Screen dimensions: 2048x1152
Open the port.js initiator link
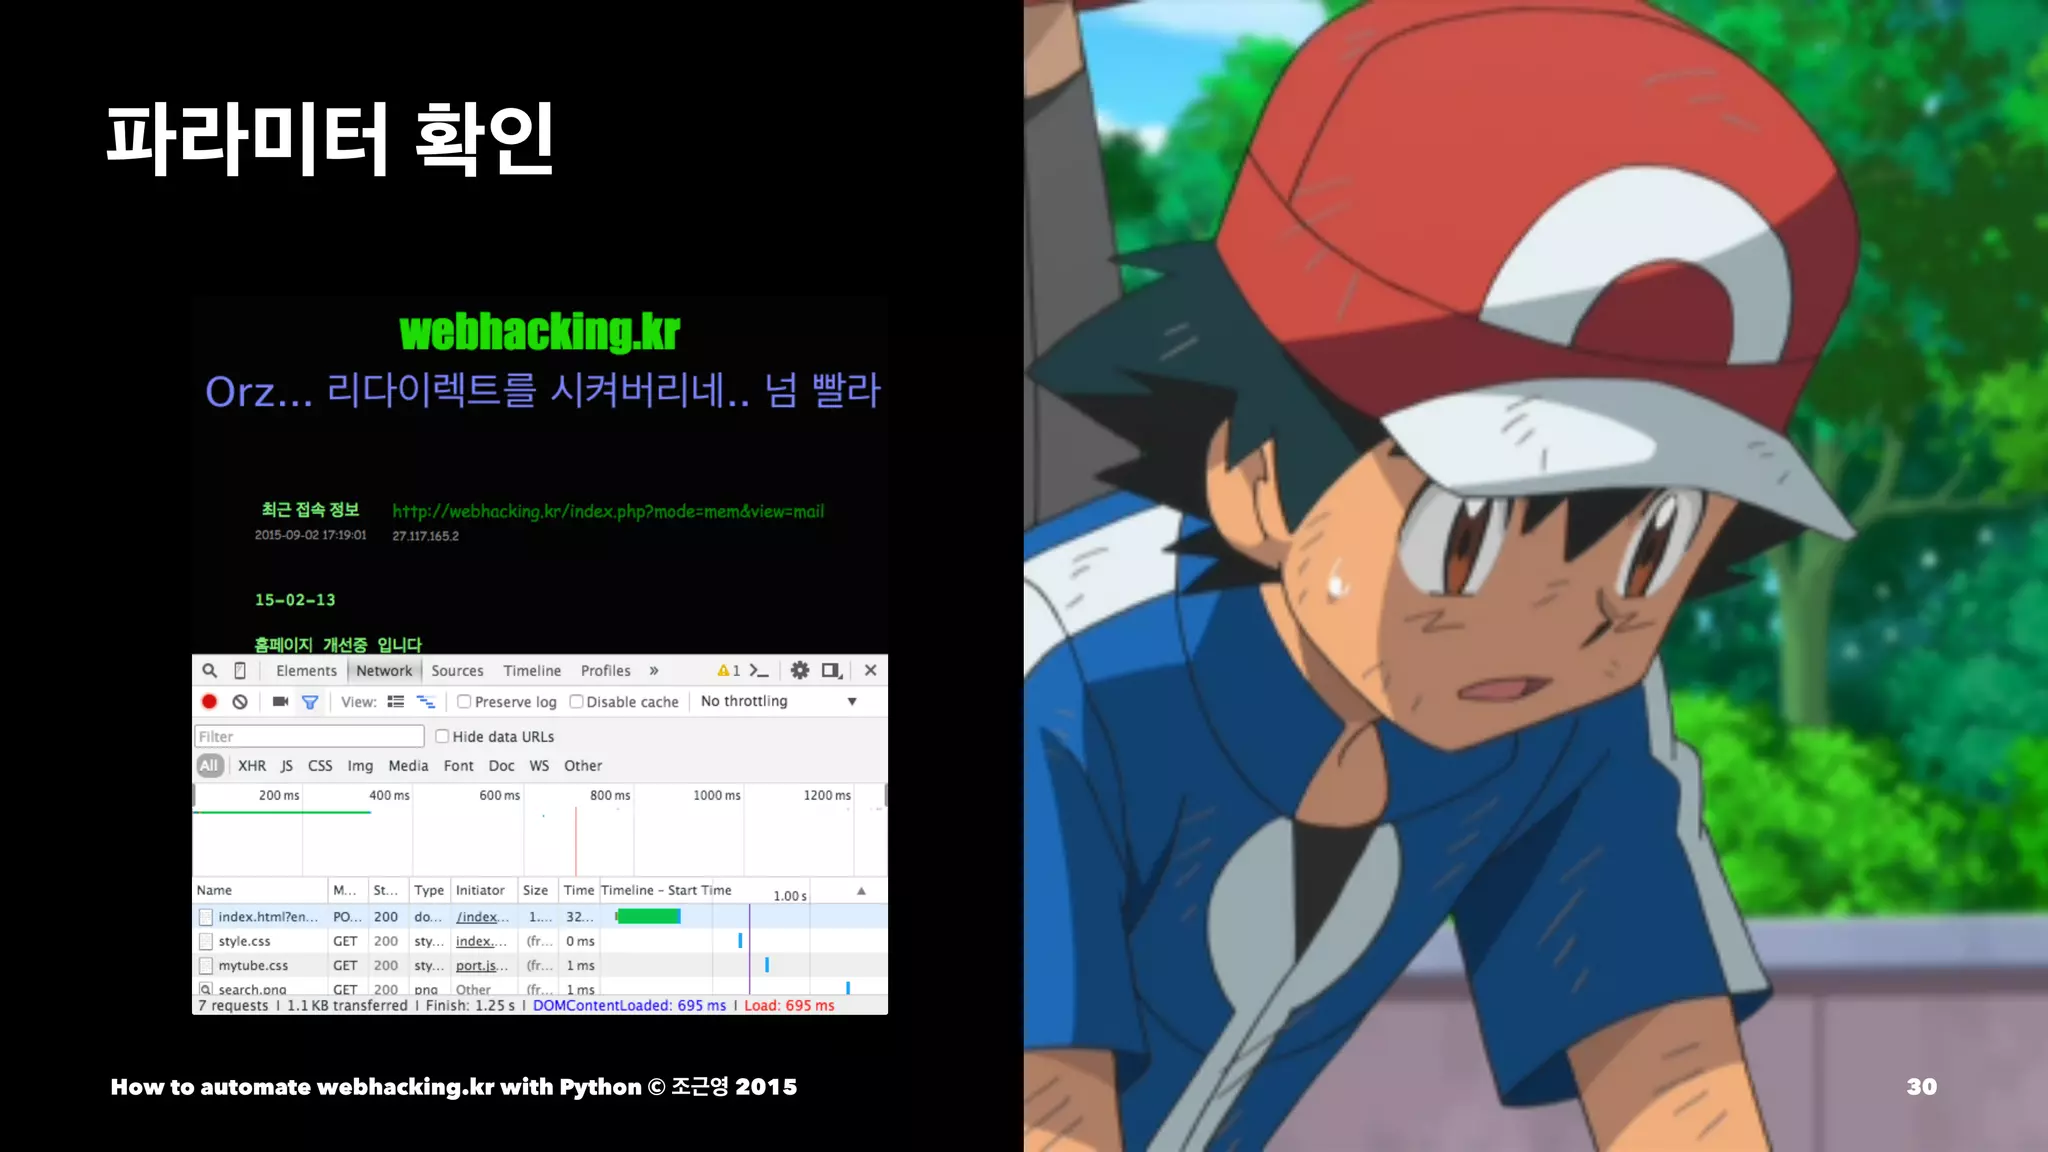pyautogui.click(x=482, y=965)
